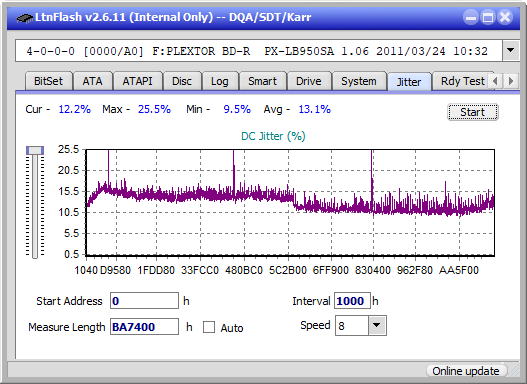
Task: Click into the Interval field
Action: pyautogui.click(x=352, y=301)
